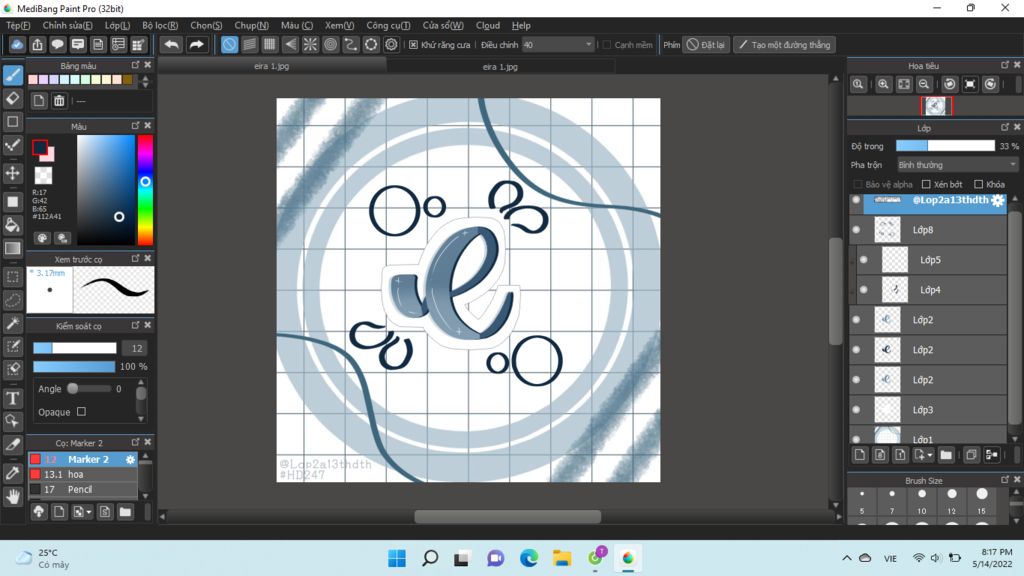
Task: Click the cloud save icon in the toolbar
Action: coord(16,44)
